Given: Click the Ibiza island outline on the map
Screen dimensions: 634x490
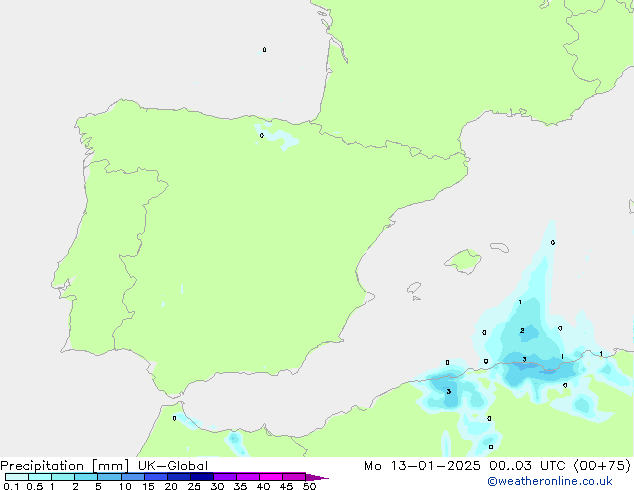Looking at the screenshot, I should click(x=414, y=288).
